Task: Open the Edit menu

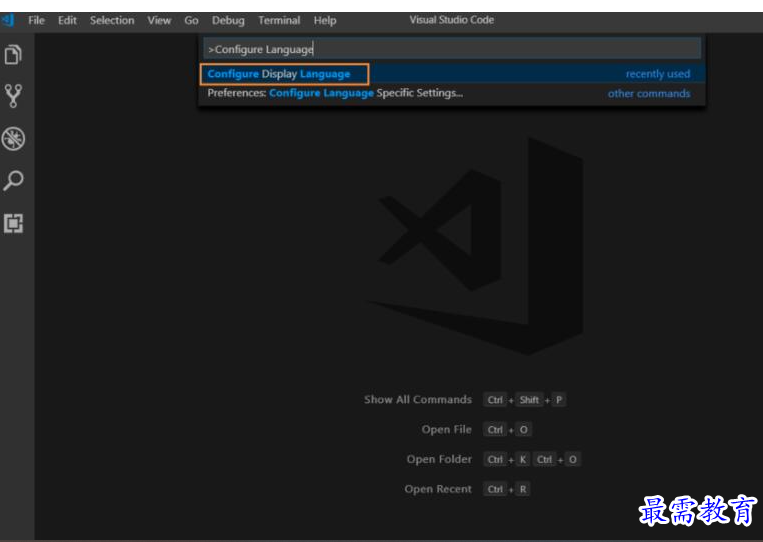Action: click(67, 20)
